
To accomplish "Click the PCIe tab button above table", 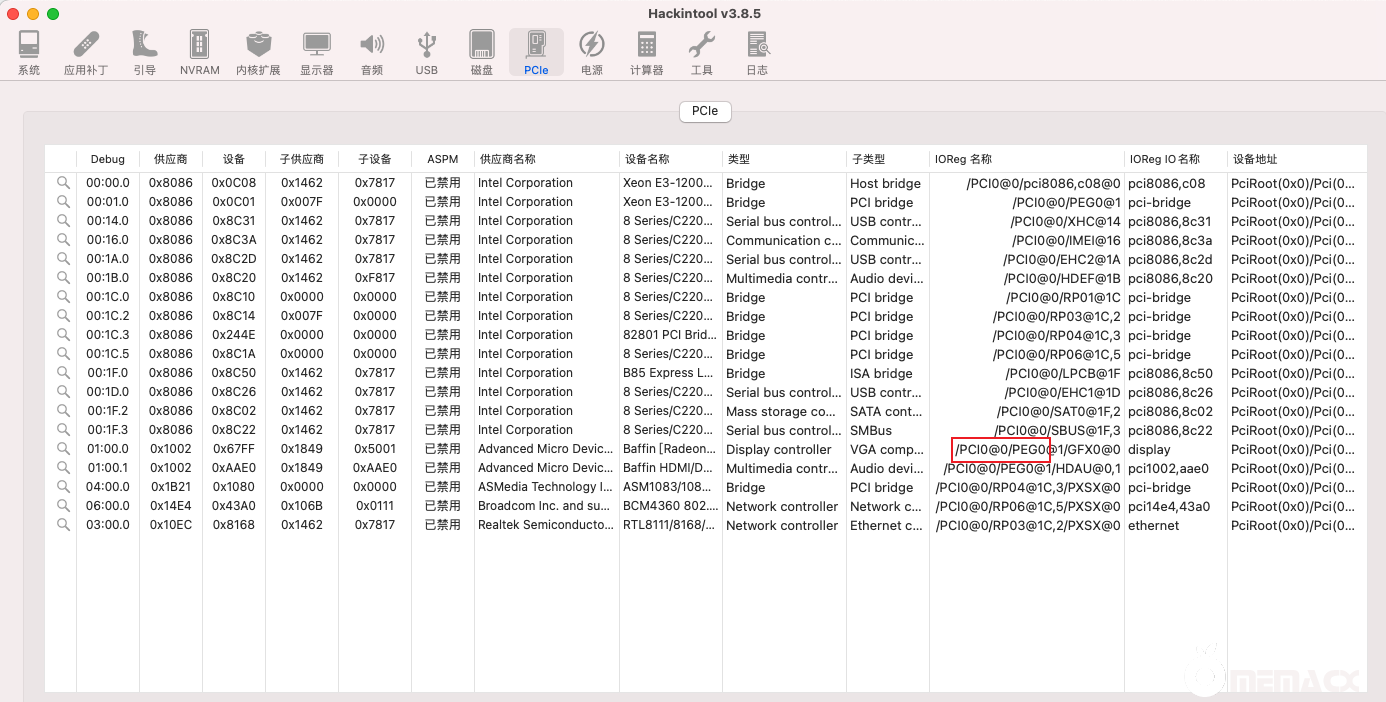I will point(705,112).
